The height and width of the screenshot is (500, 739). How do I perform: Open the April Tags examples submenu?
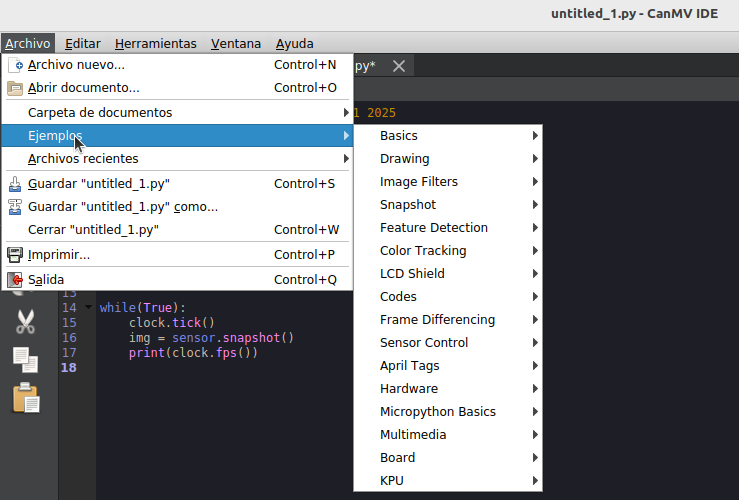click(448, 366)
